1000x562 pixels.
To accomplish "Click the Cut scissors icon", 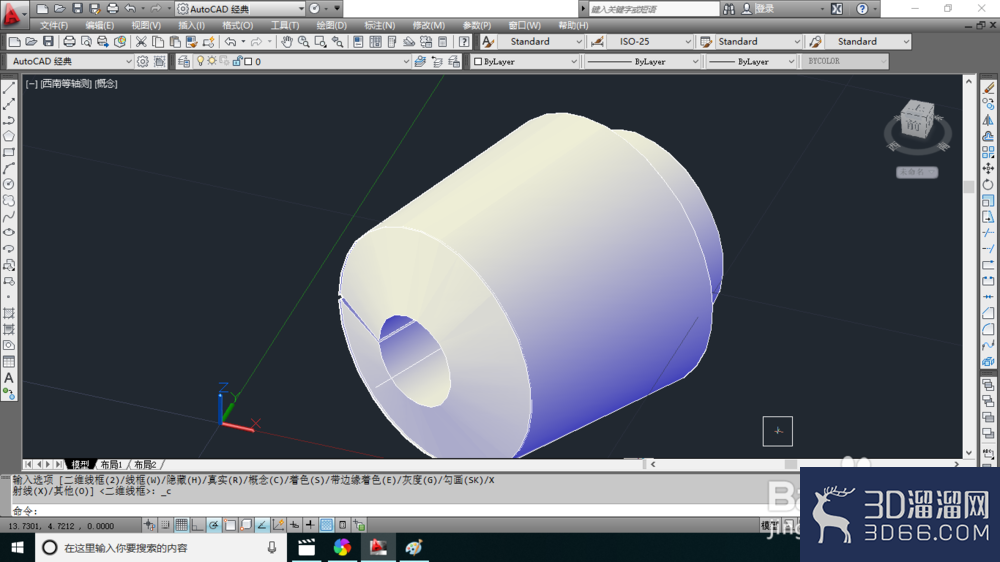I will click(141, 41).
